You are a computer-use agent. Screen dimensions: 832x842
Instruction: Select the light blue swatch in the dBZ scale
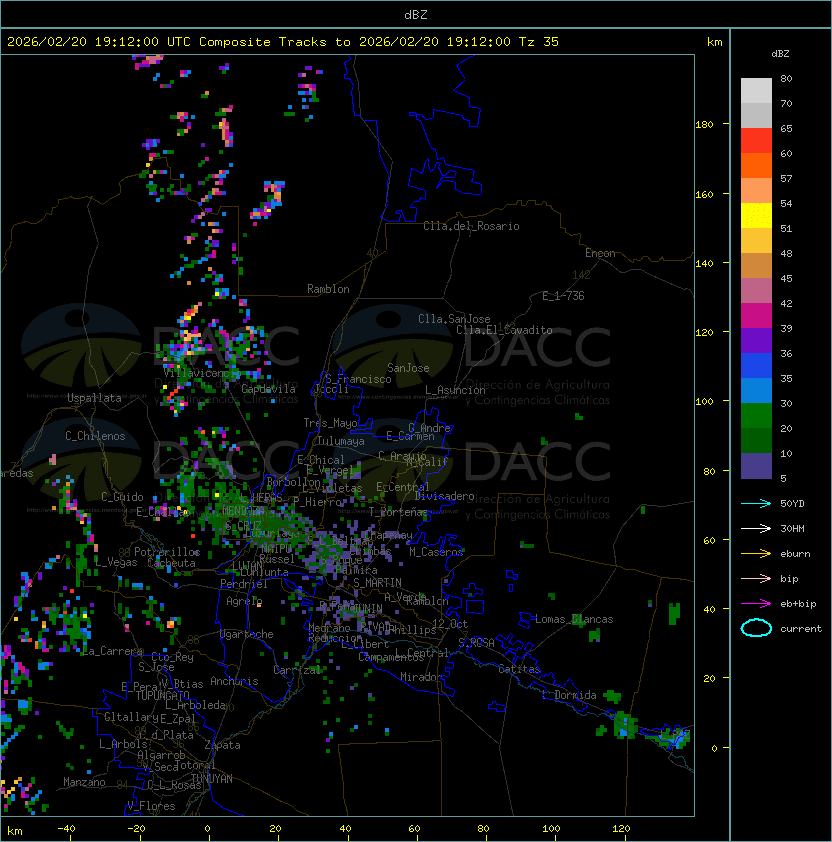click(x=756, y=390)
